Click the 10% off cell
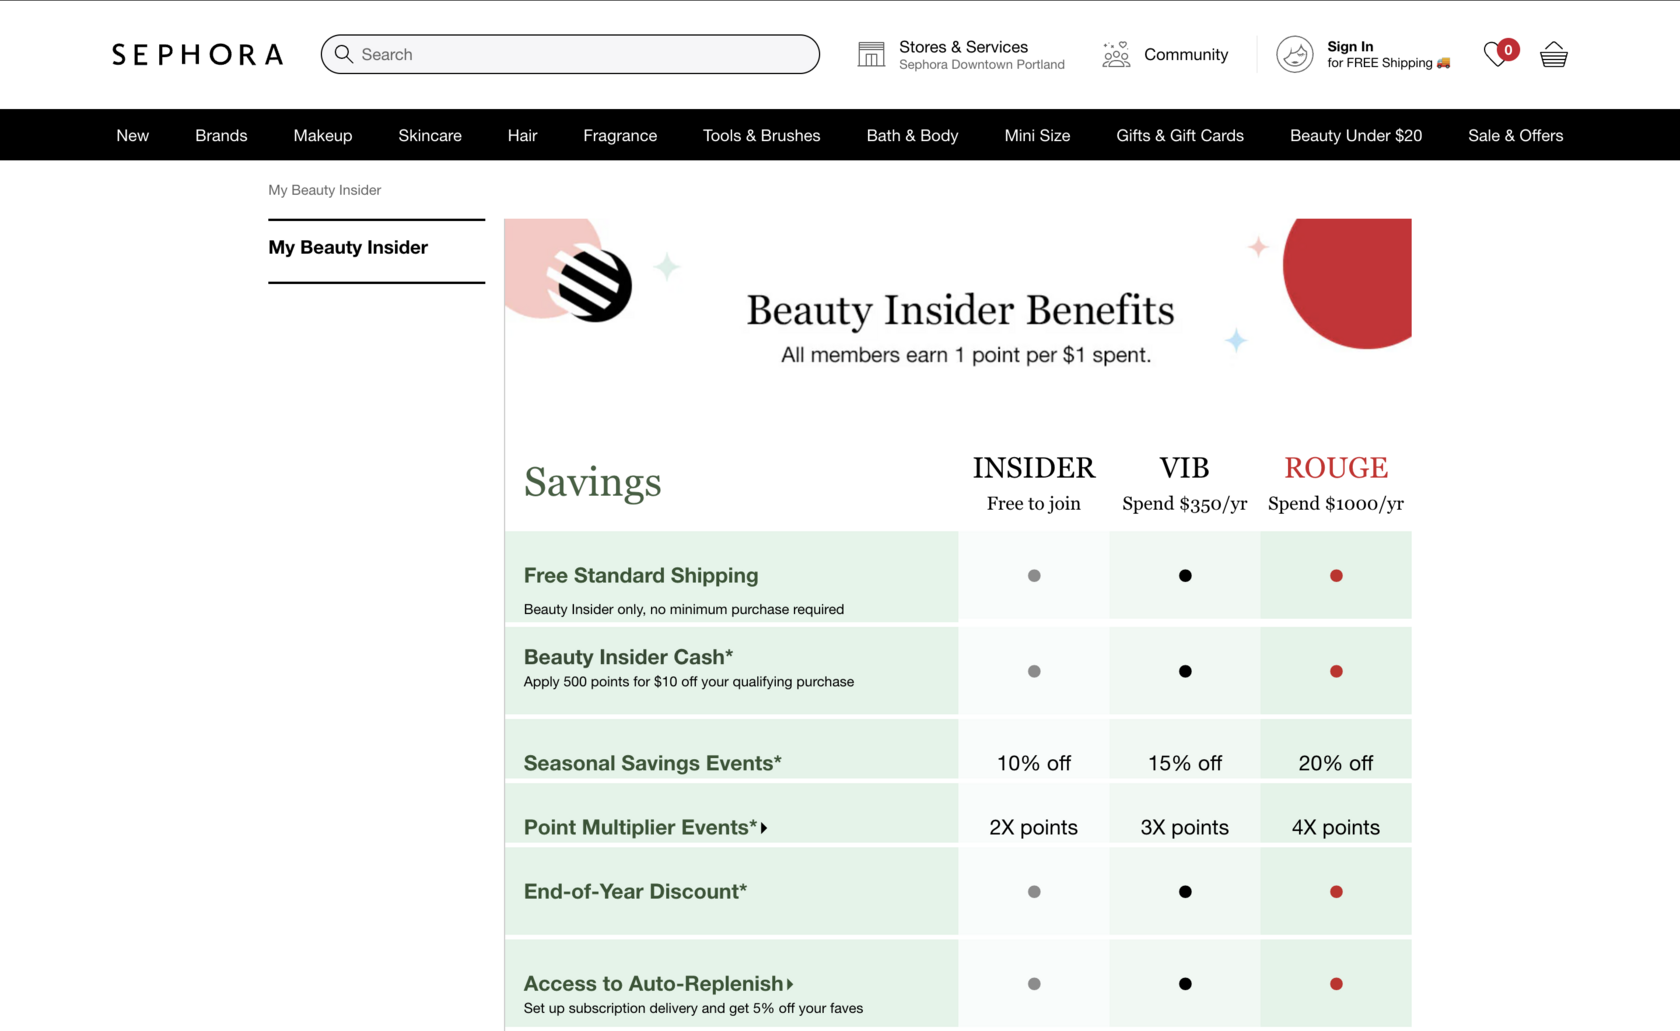 [1034, 763]
